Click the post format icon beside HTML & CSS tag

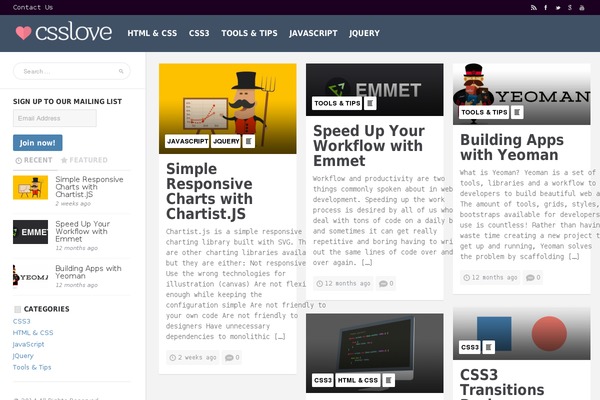point(388,380)
